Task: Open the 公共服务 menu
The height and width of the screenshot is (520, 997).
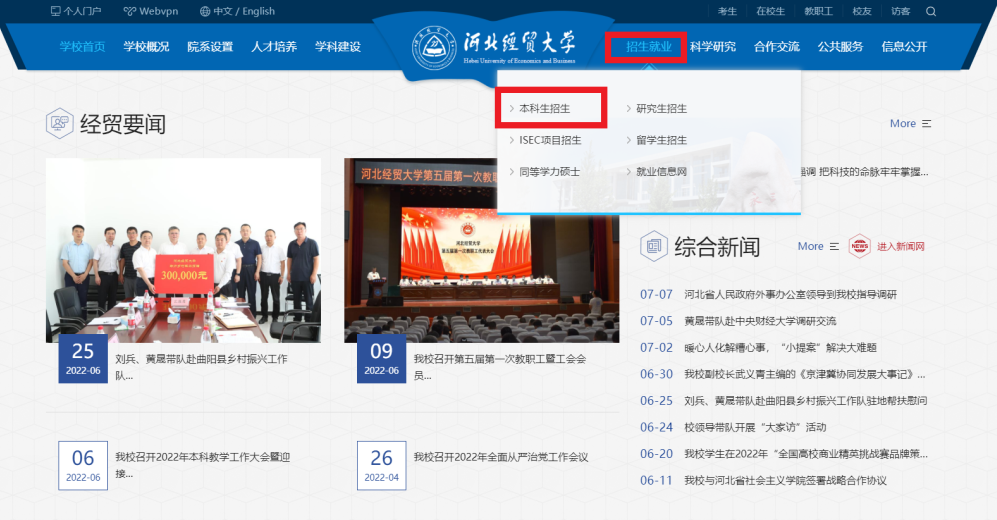Action: pos(840,46)
